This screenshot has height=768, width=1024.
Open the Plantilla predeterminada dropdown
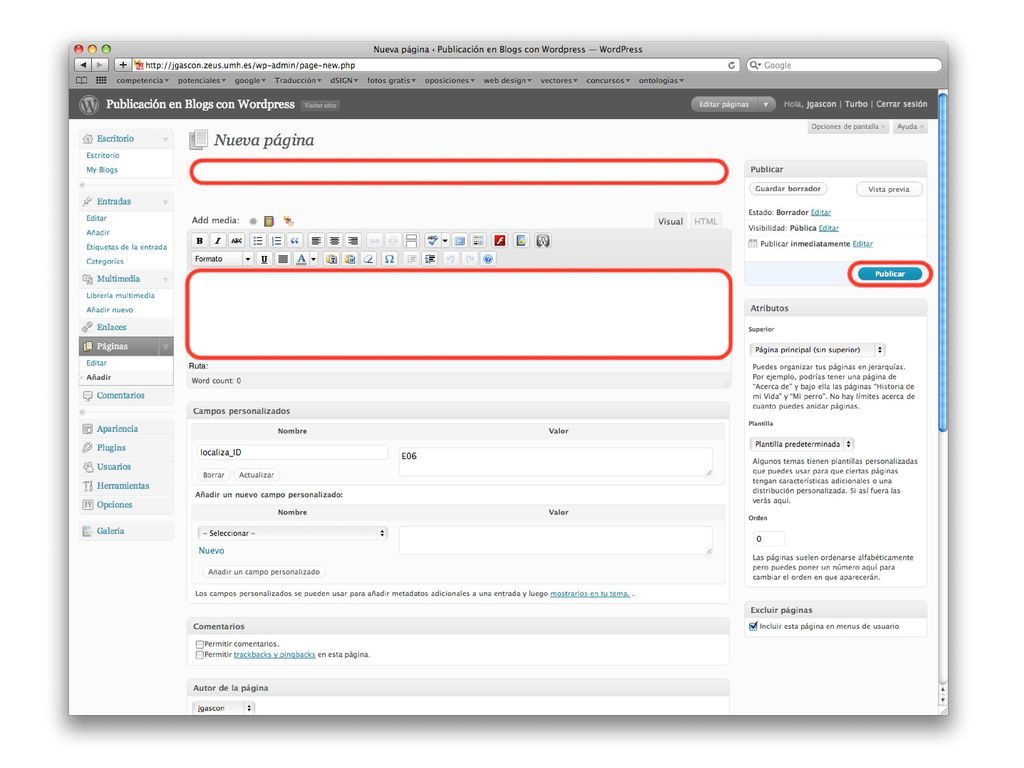[801, 444]
